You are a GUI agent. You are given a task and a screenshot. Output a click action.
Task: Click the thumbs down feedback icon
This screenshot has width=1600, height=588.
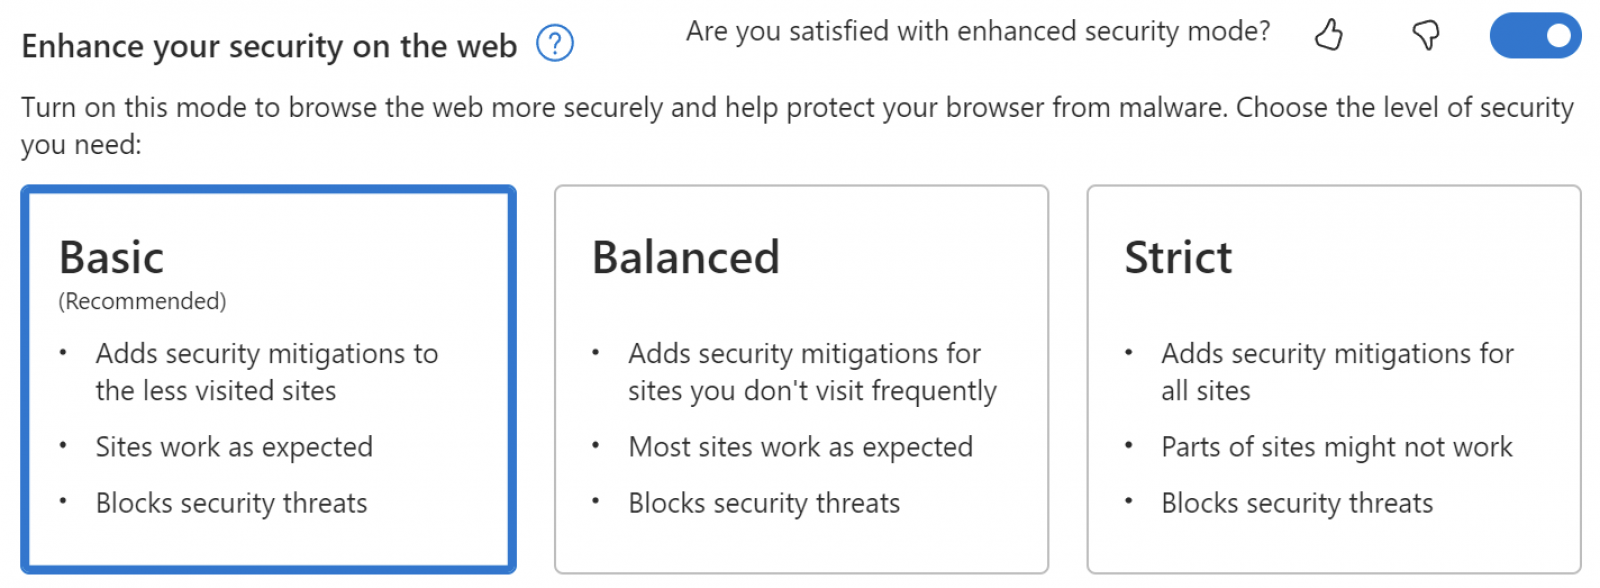pos(1425,36)
